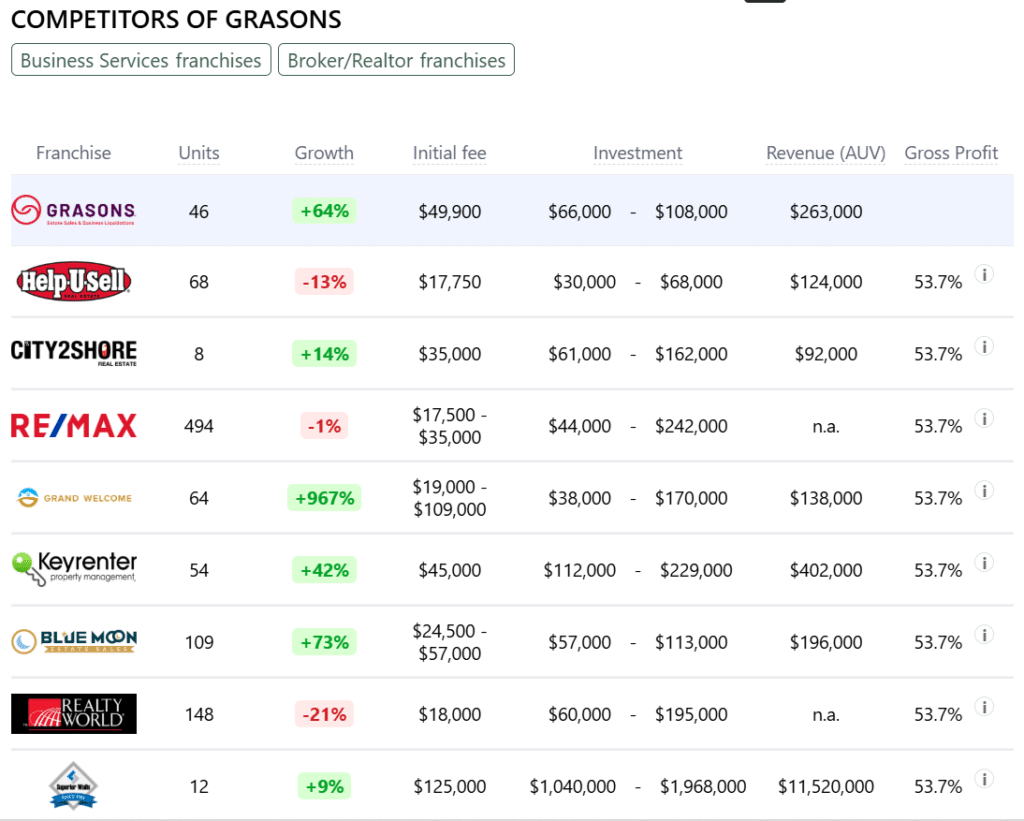This screenshot has width=1024, height=821.
Task: Select the 109 units cell
Action: (199, 643)
